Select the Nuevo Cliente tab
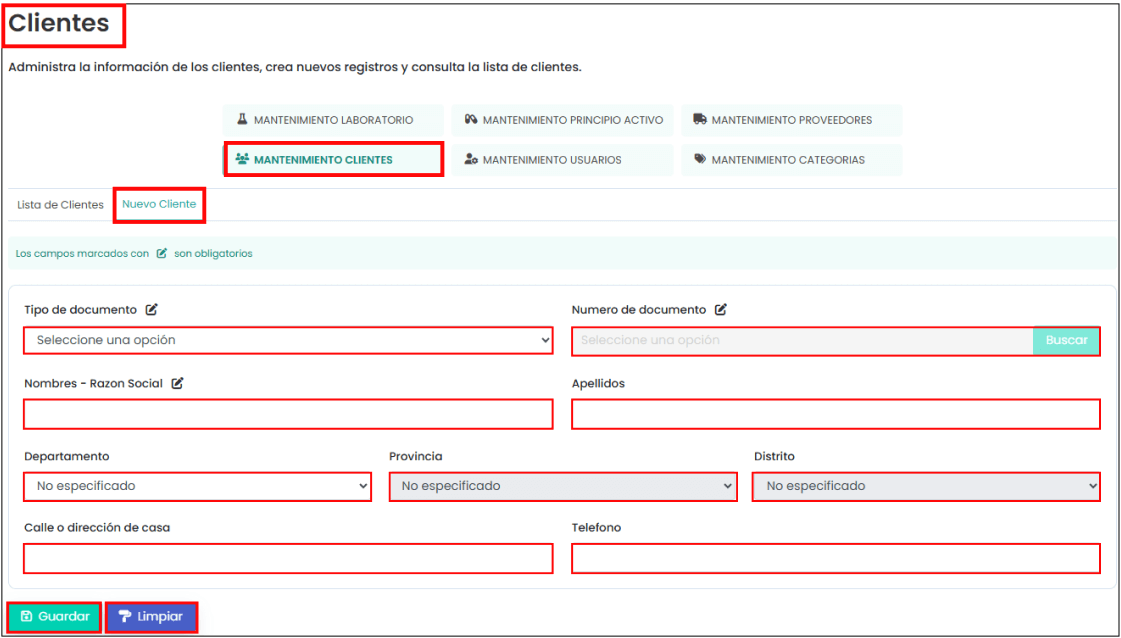Screen dimensions: 1121x638 (159, 204)
